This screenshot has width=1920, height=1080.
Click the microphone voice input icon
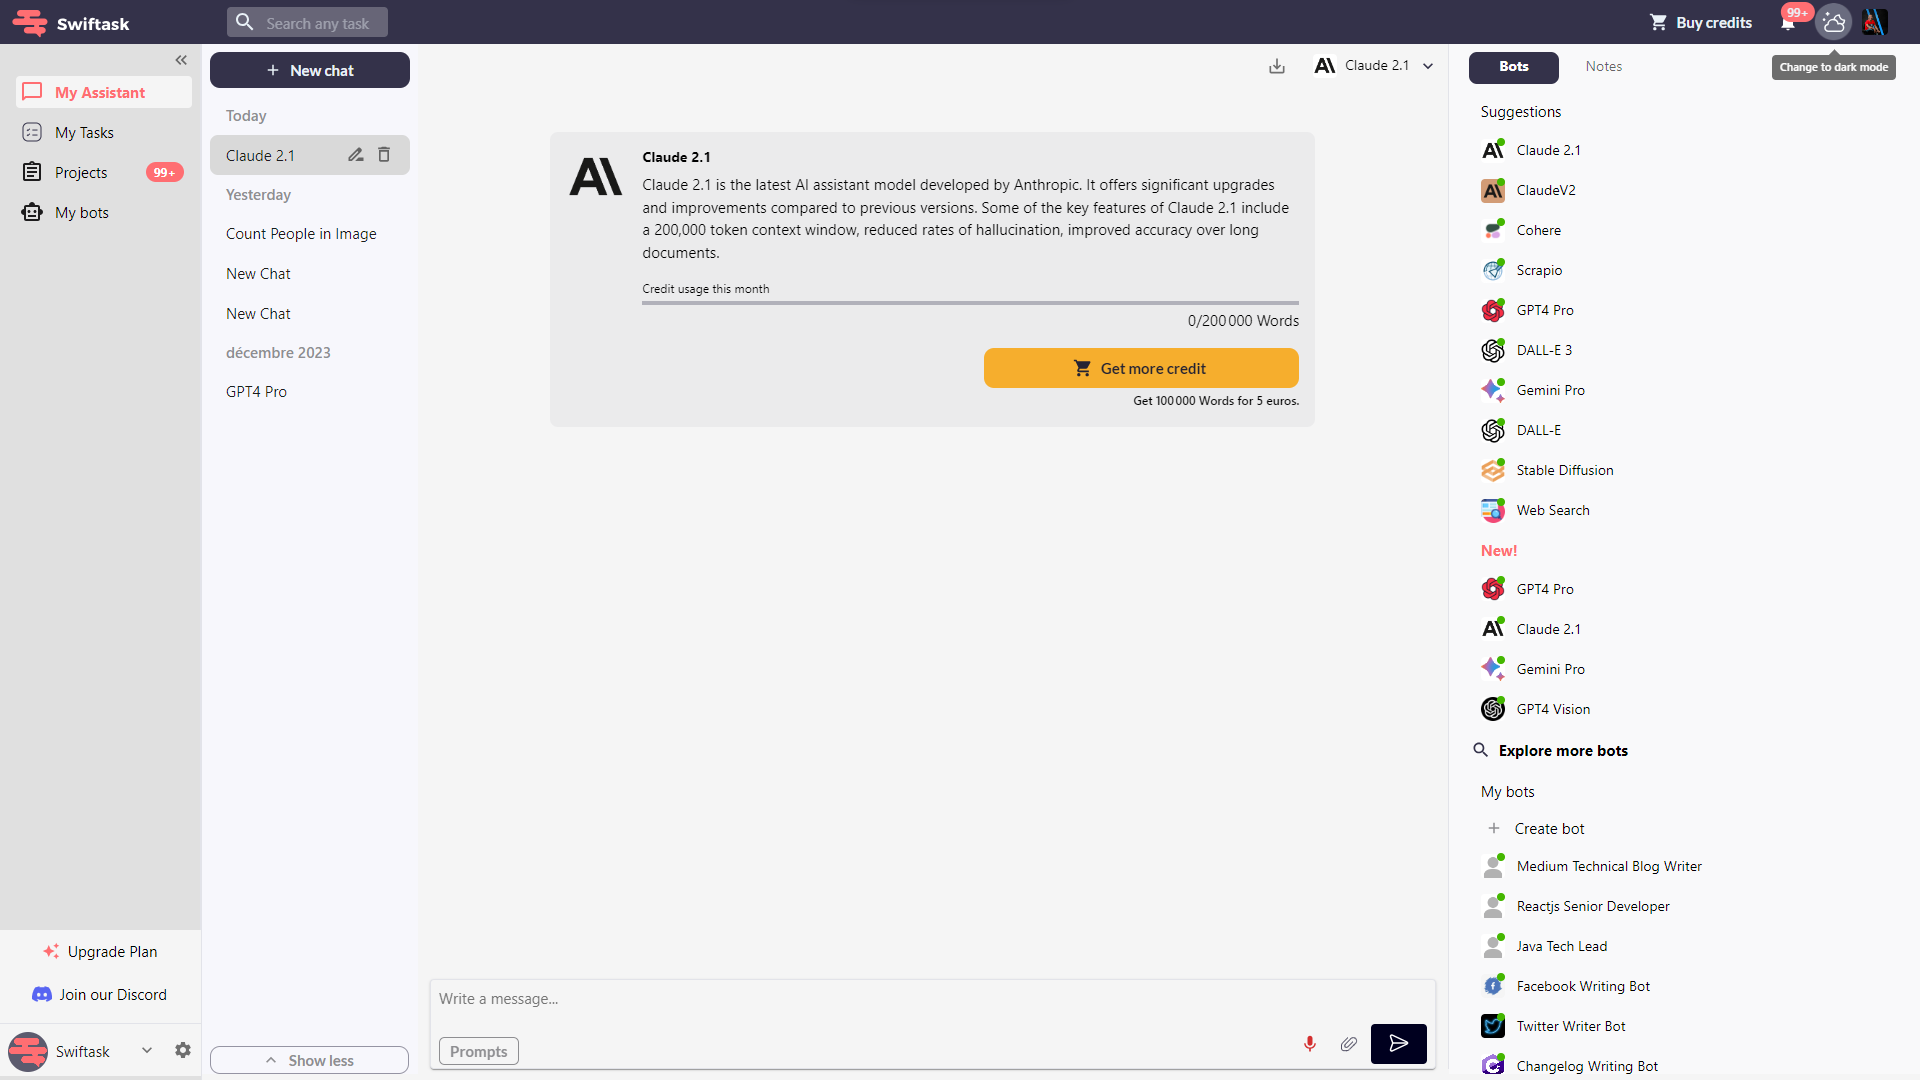click(1309, 1044)
